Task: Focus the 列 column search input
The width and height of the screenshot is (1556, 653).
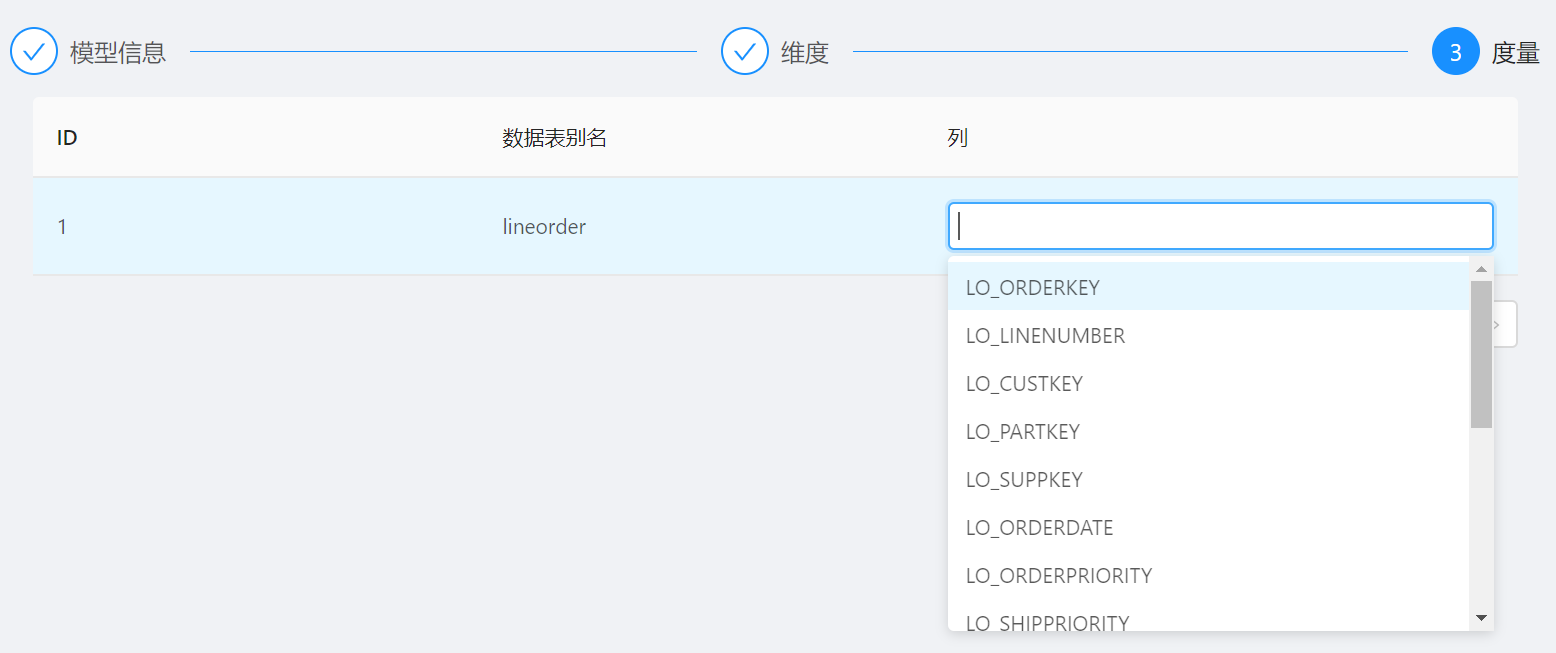Action: pos(1220,226)
